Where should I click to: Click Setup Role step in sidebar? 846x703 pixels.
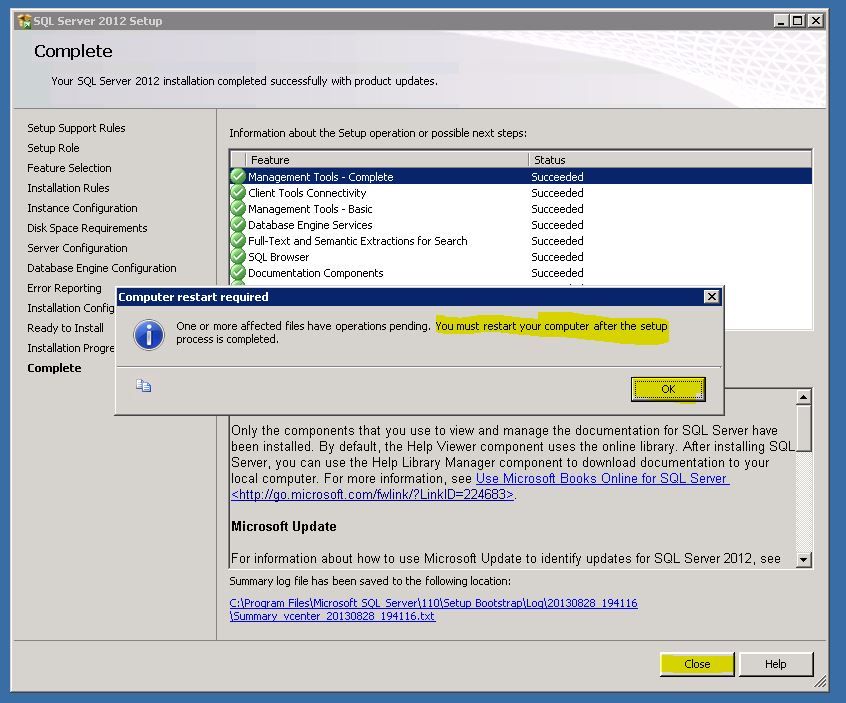(x=53, y=148)
